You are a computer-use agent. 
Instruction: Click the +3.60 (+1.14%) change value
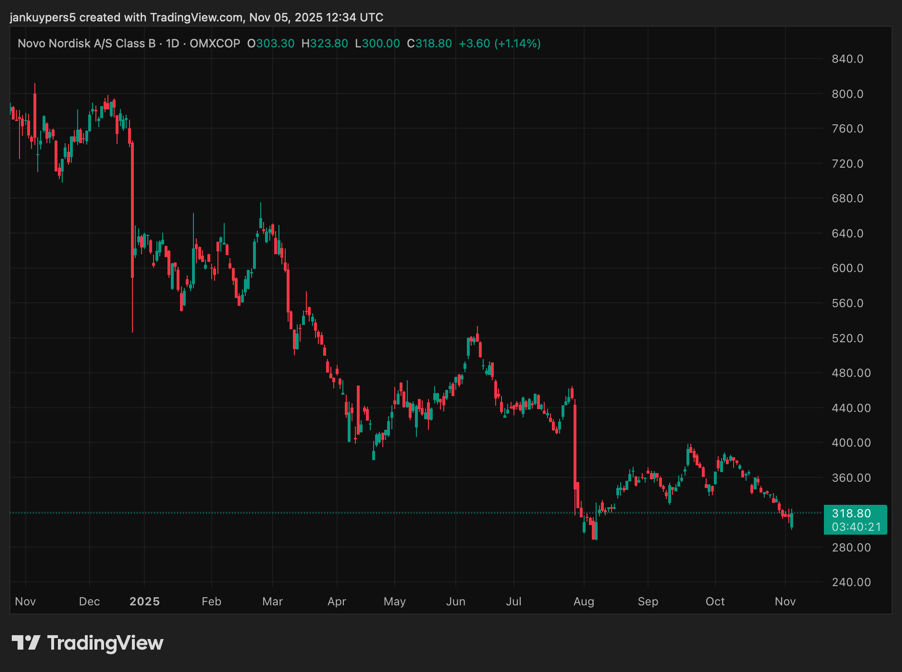pyautogui.click(x=499, y=44)
